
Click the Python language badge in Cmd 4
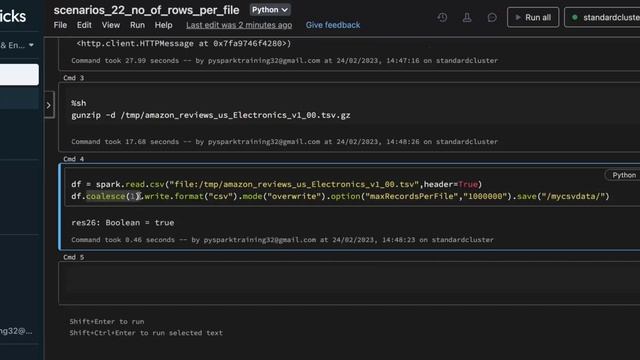pyautogui.click(x=623, y=175)
